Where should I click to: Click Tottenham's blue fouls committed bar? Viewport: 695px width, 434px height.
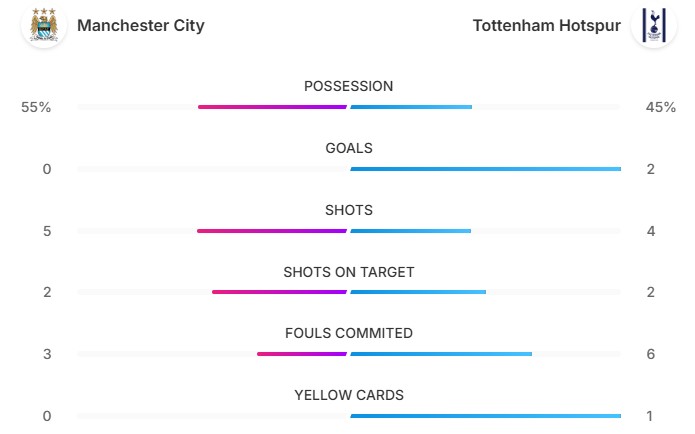(441, 354)
